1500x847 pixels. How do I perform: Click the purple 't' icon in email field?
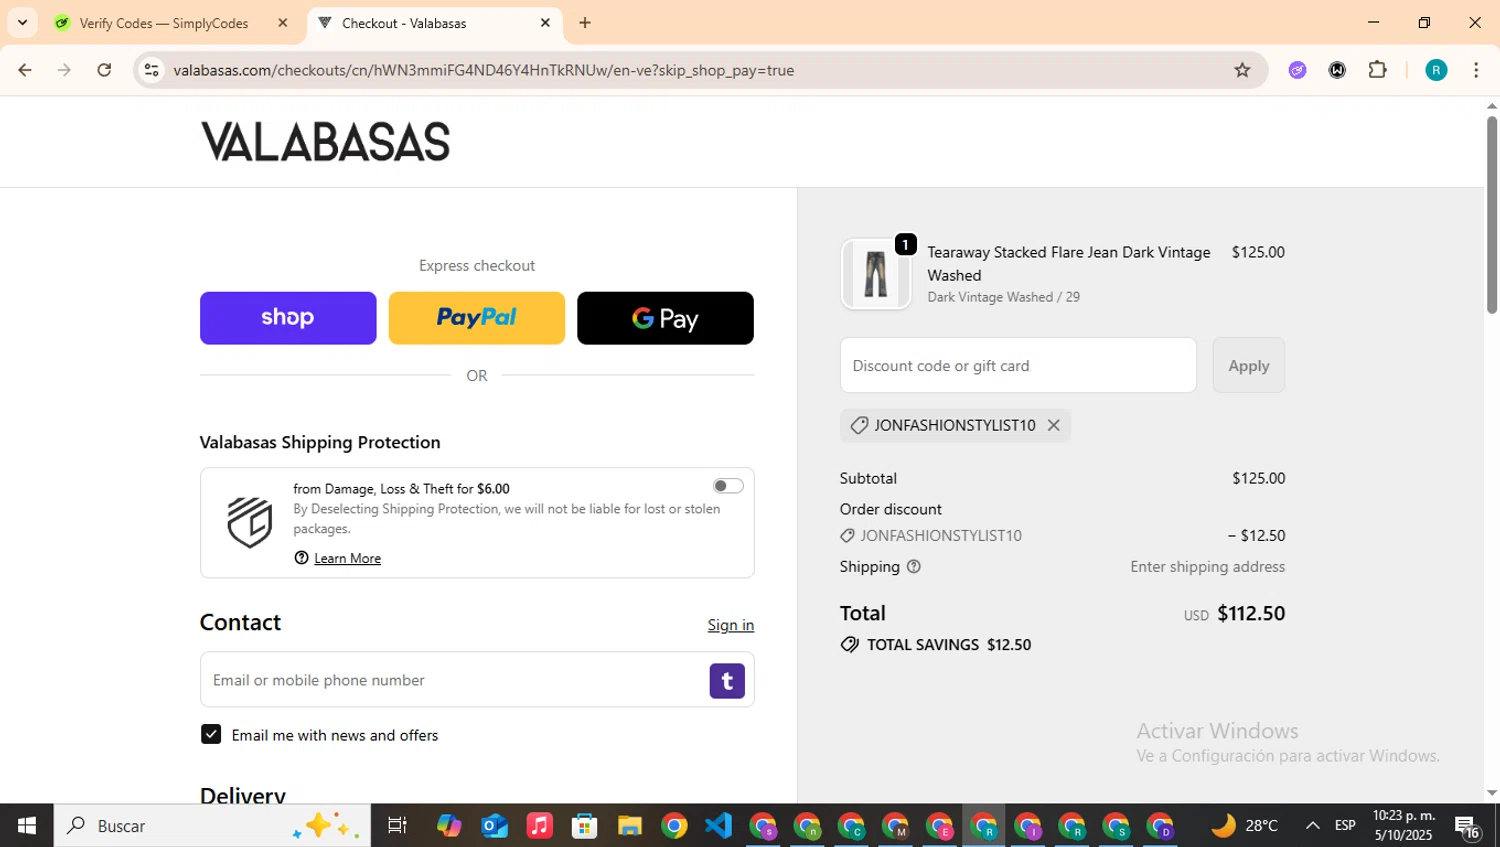click(727, 681)
